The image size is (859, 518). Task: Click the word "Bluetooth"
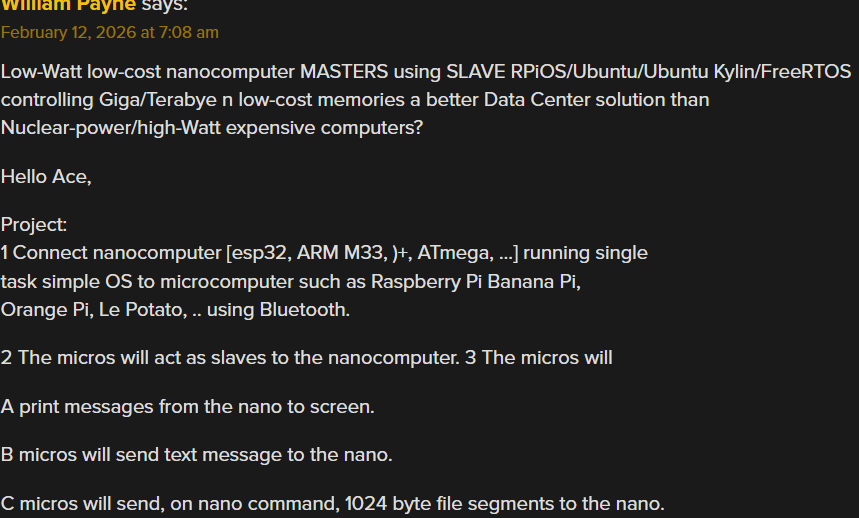304,309
